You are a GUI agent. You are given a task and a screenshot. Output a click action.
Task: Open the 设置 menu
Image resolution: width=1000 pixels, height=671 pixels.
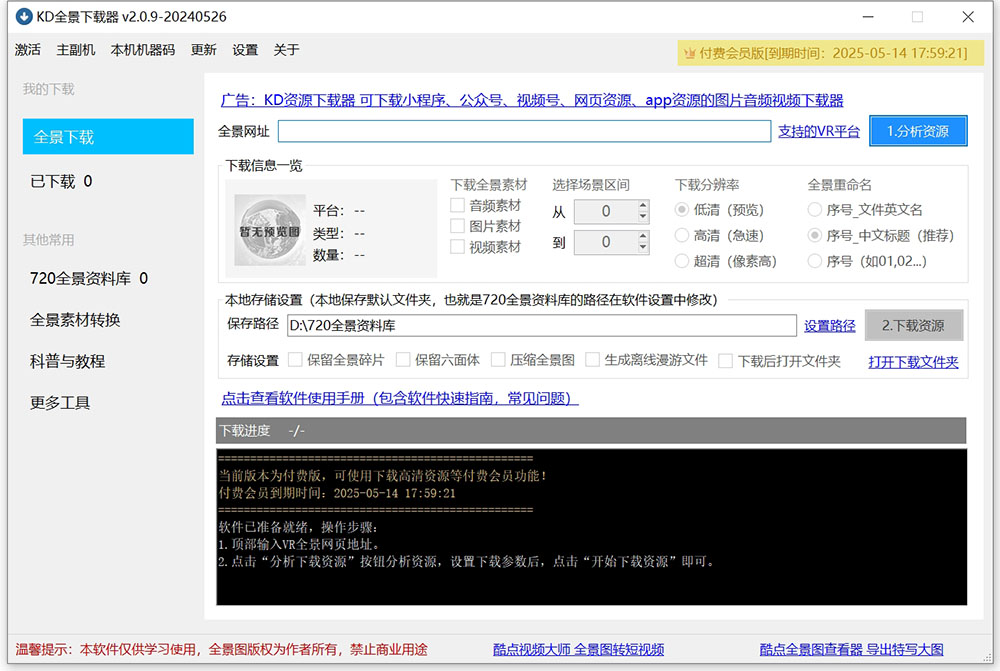click(245, 50)
